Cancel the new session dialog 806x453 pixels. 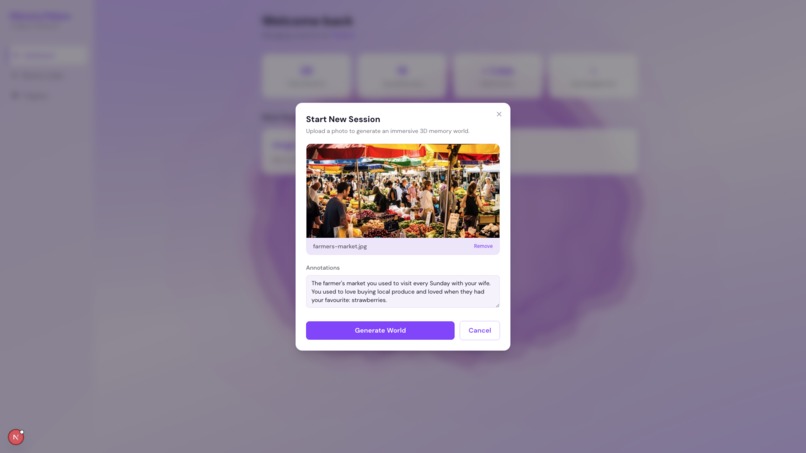479,331
